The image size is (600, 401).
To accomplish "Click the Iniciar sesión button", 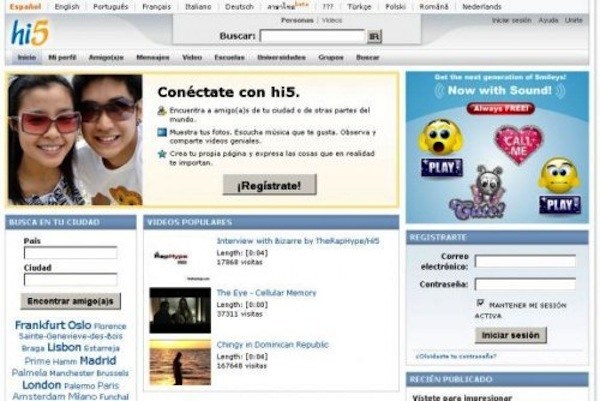I will coord(510,335).
